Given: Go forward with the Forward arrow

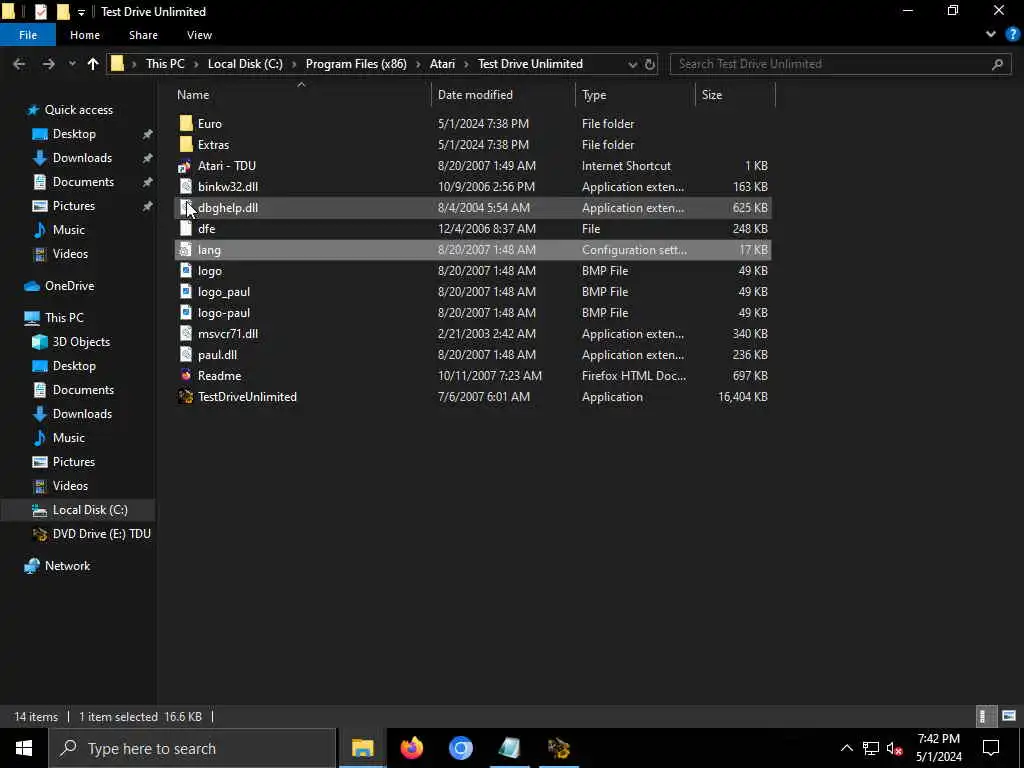Looking at the screenshot, I should (48, 64).
